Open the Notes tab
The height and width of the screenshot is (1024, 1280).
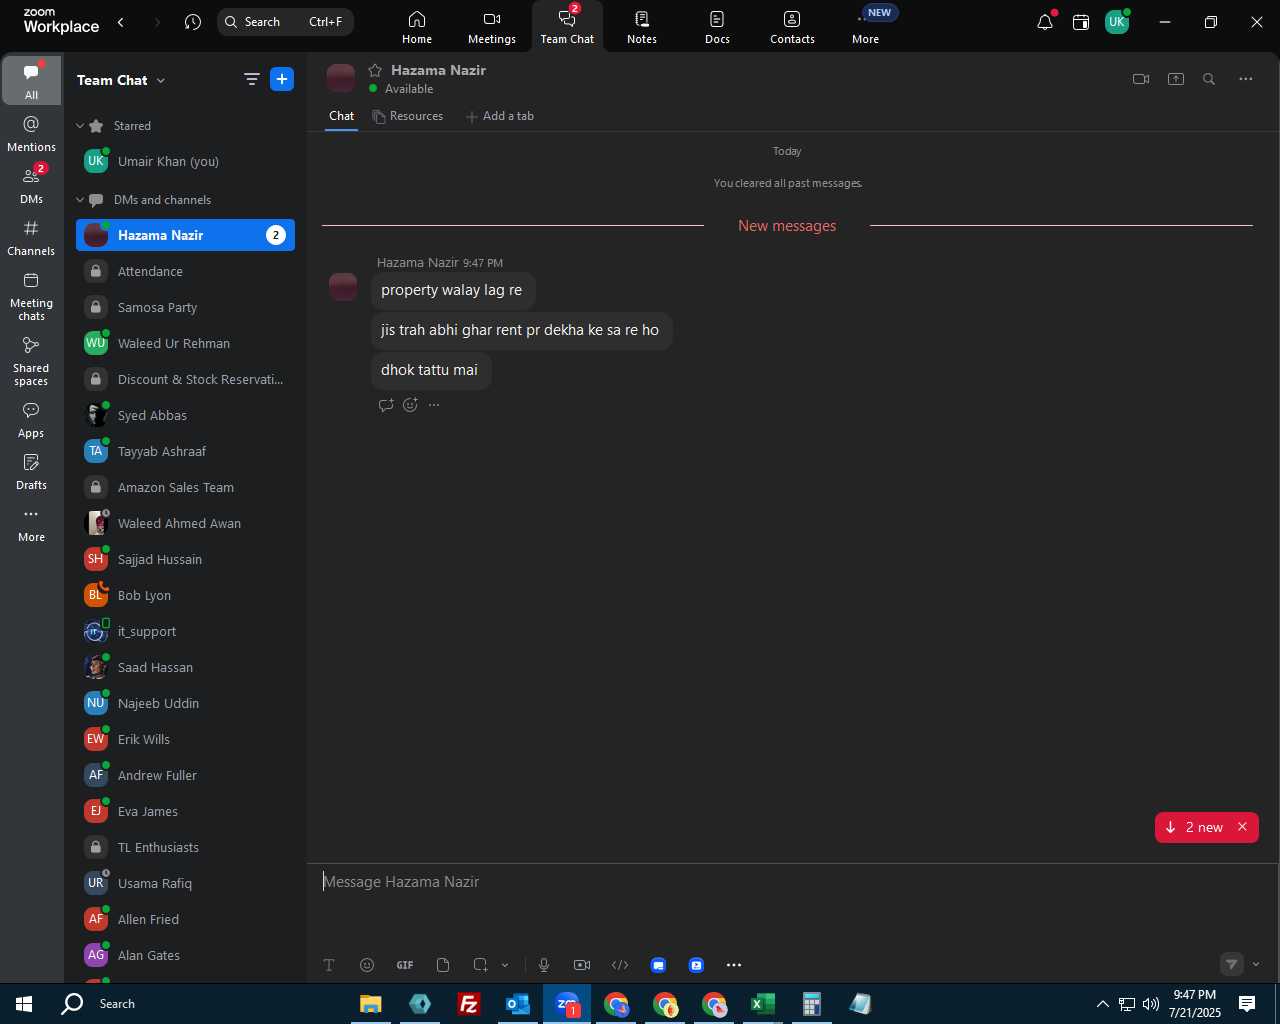click(x=642, y=27)
